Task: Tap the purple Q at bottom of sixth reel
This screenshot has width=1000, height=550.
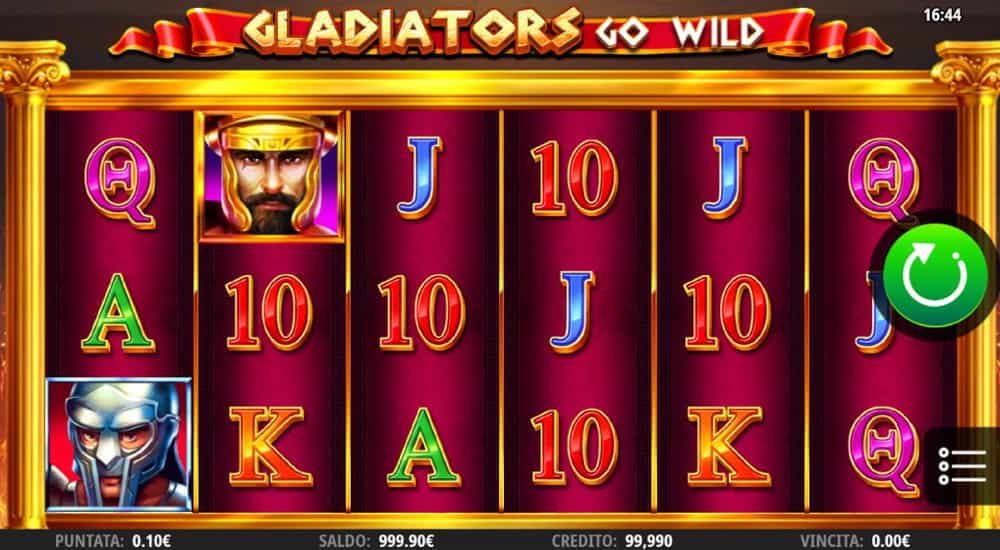Action: tap(883, 451)
